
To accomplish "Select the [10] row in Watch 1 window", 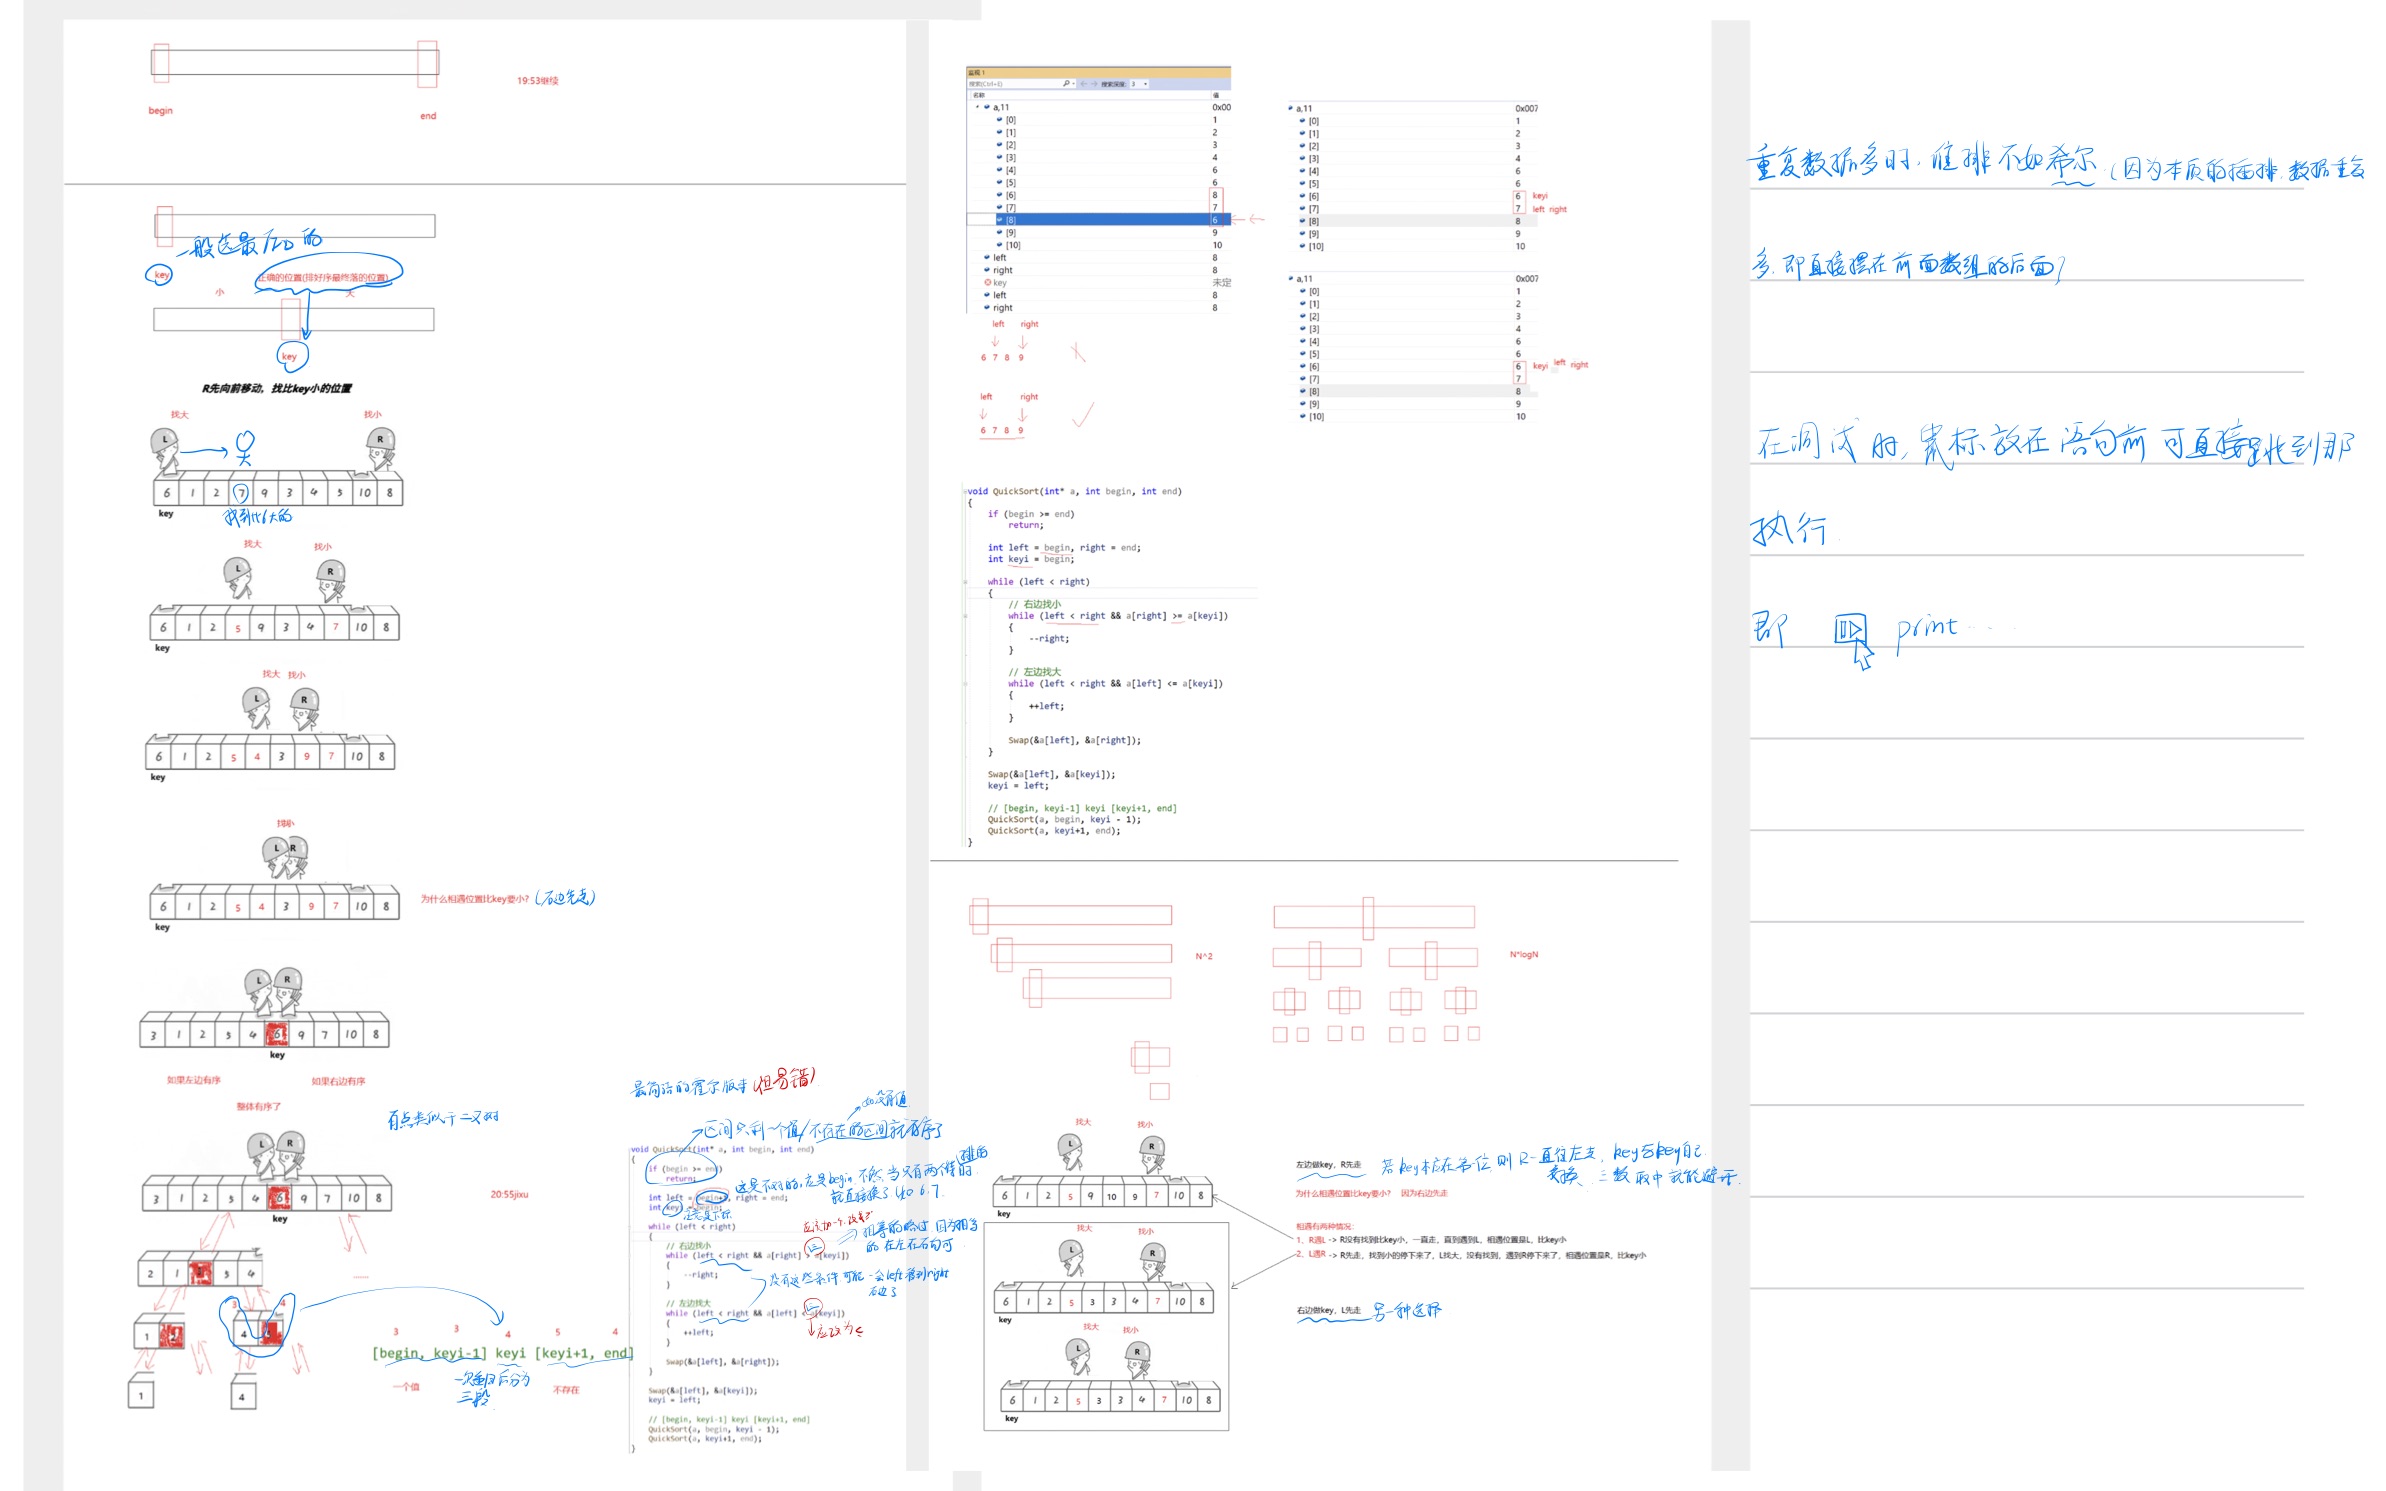I will pos(1013,245).
